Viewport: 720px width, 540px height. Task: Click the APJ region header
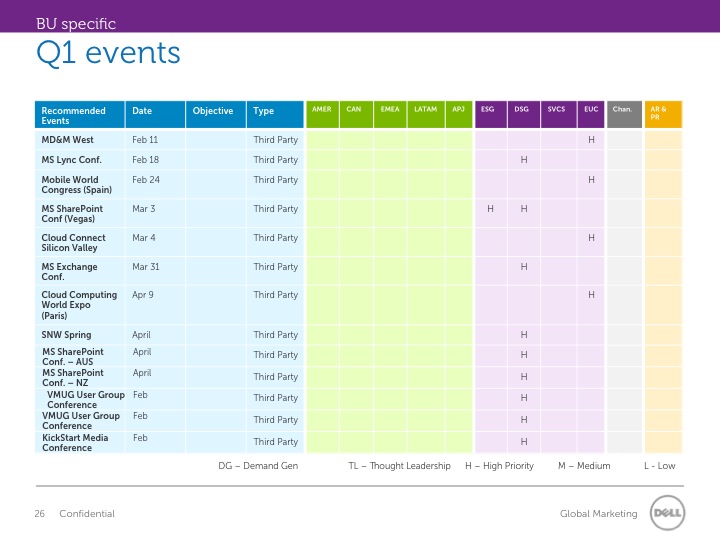tap(459, 115)
